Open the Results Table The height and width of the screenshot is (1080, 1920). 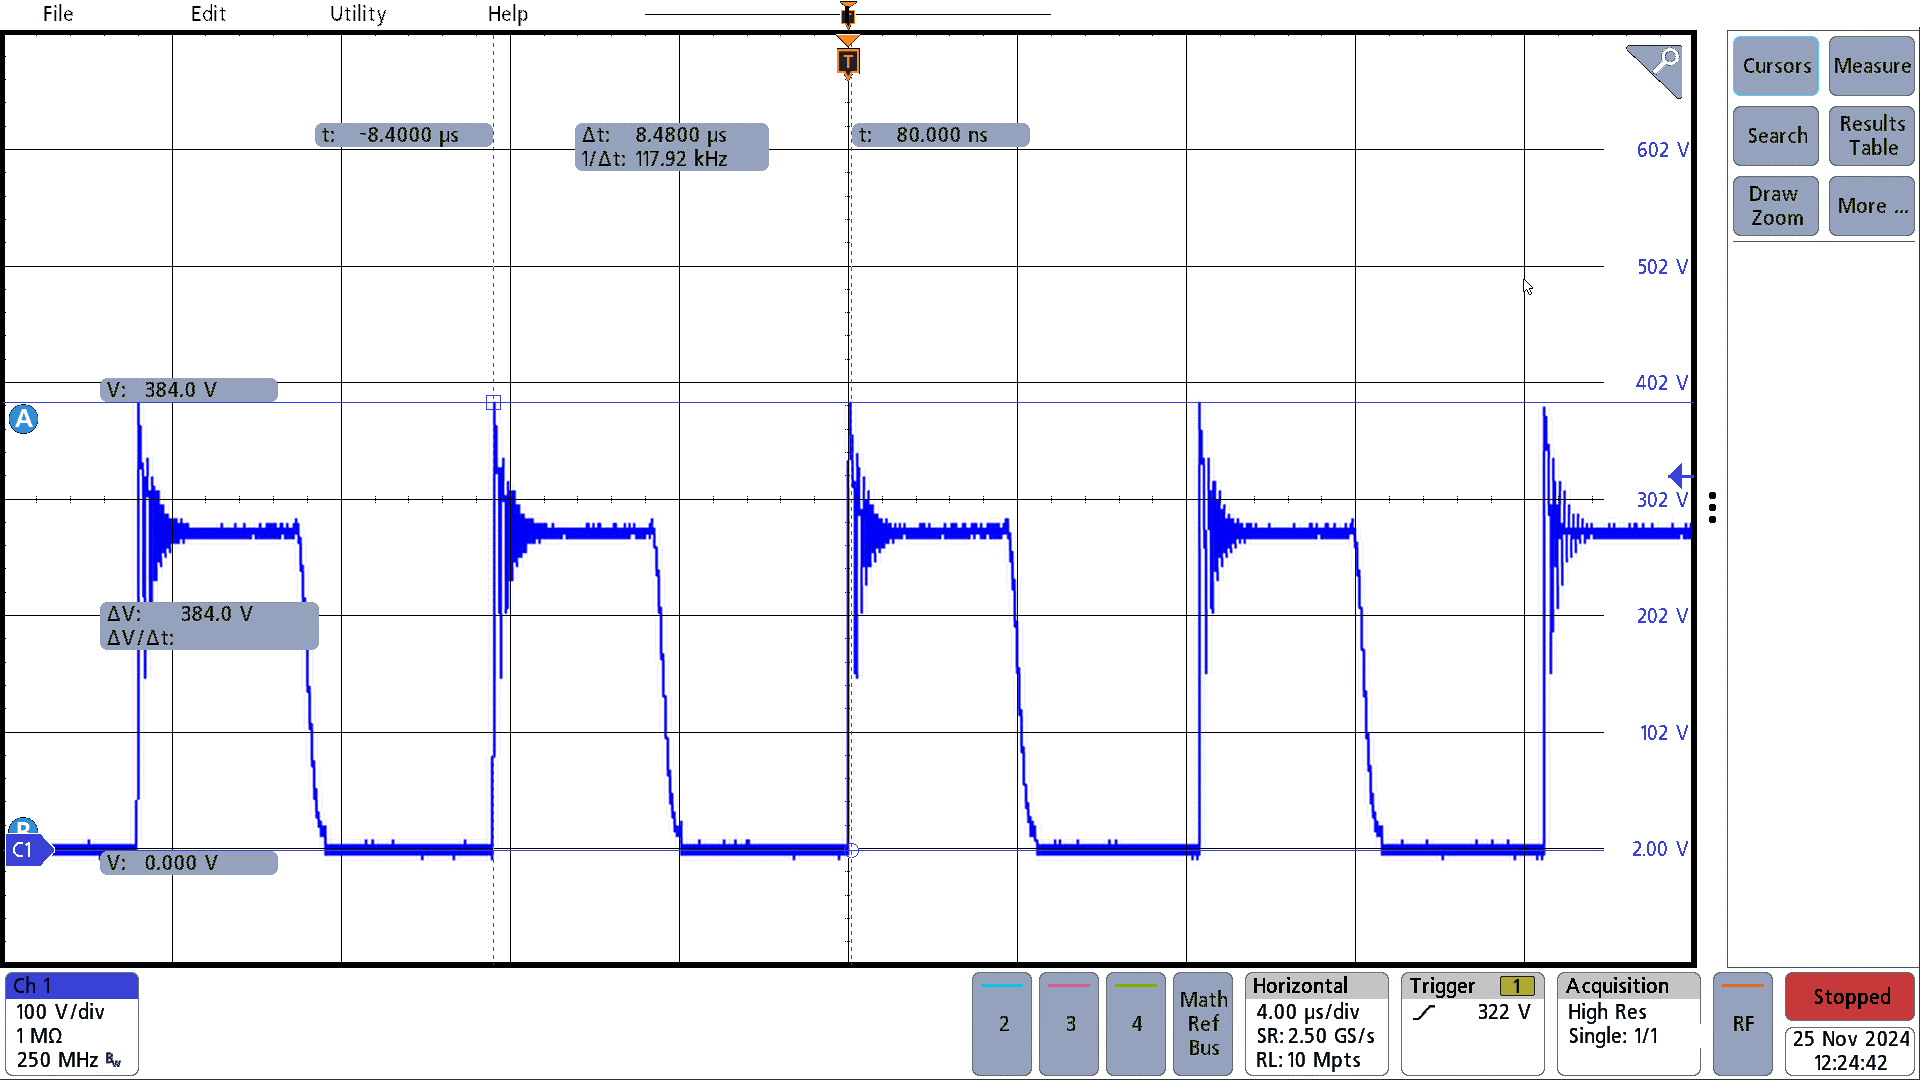coord(1872,136)
